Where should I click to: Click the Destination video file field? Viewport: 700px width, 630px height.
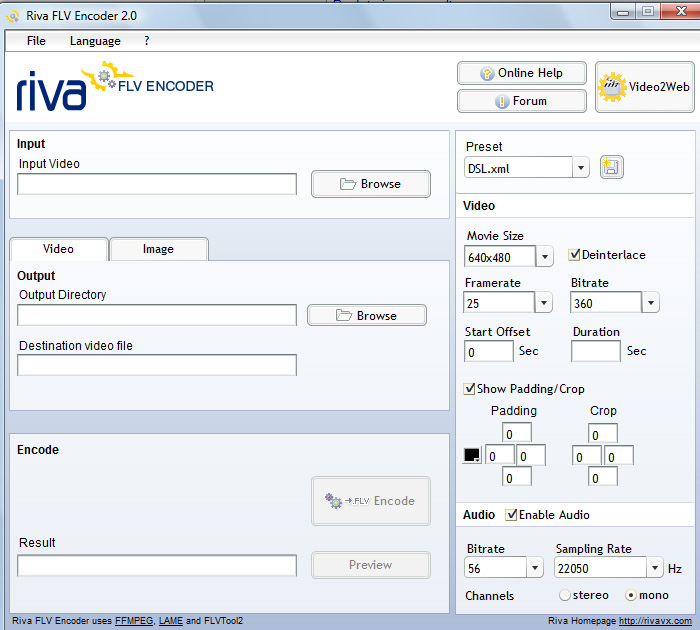pyautogui.click(x=157, y=365)
